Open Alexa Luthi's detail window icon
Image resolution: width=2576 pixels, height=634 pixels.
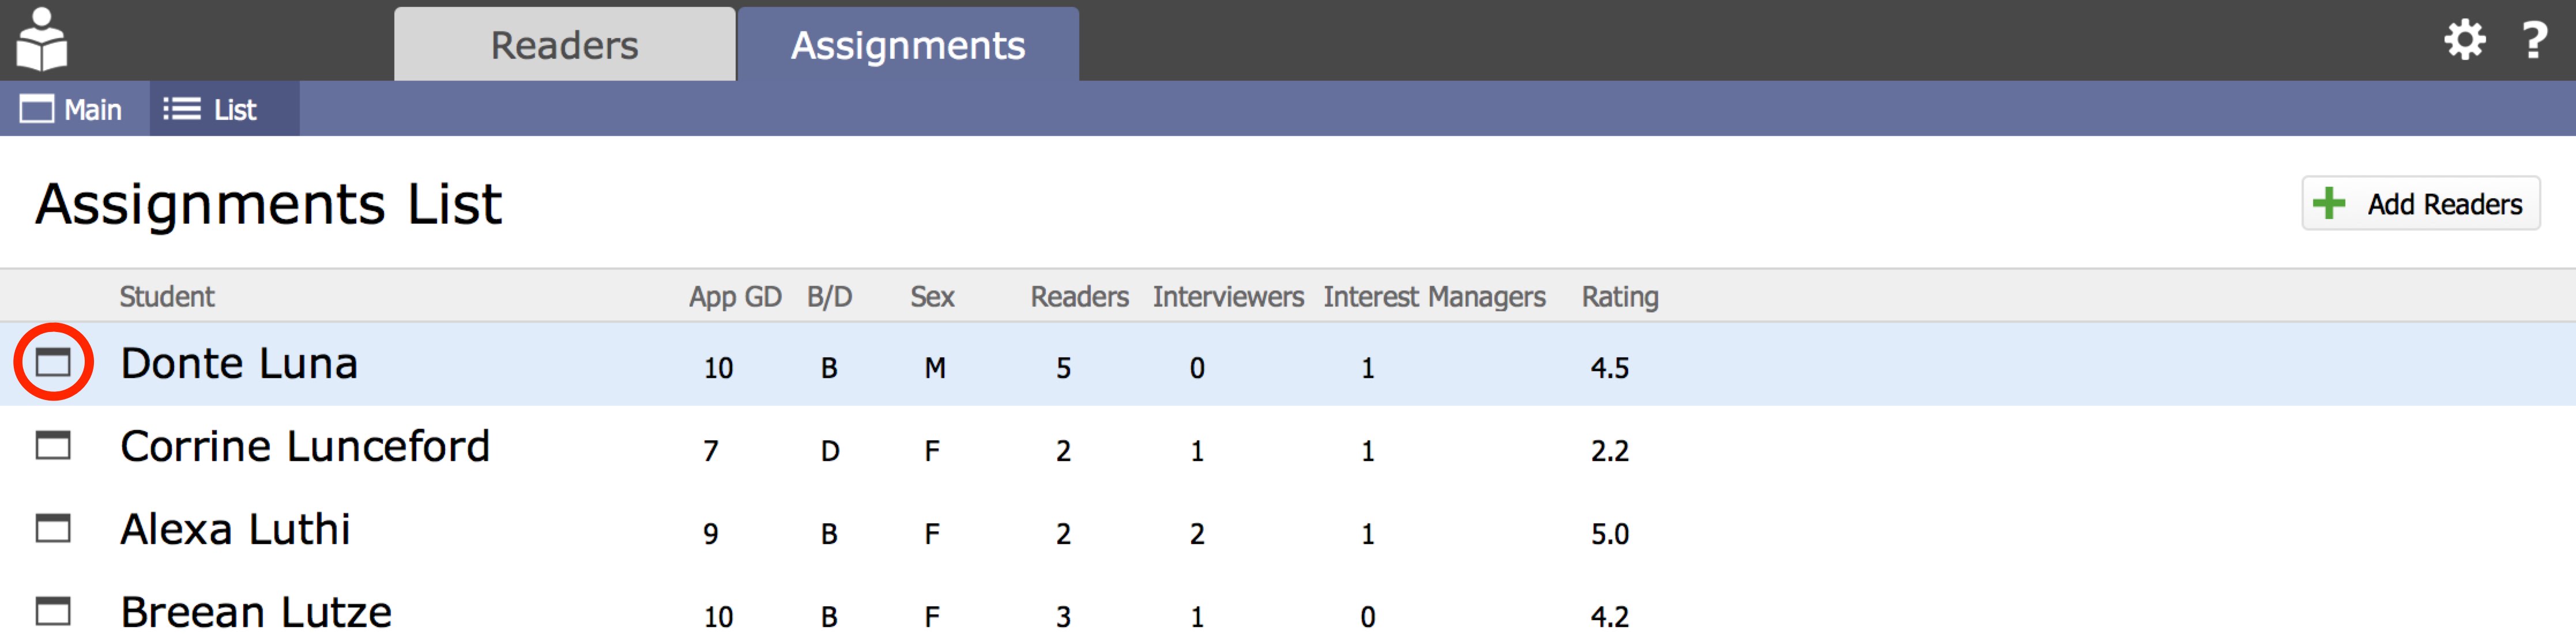pos(53,528)
